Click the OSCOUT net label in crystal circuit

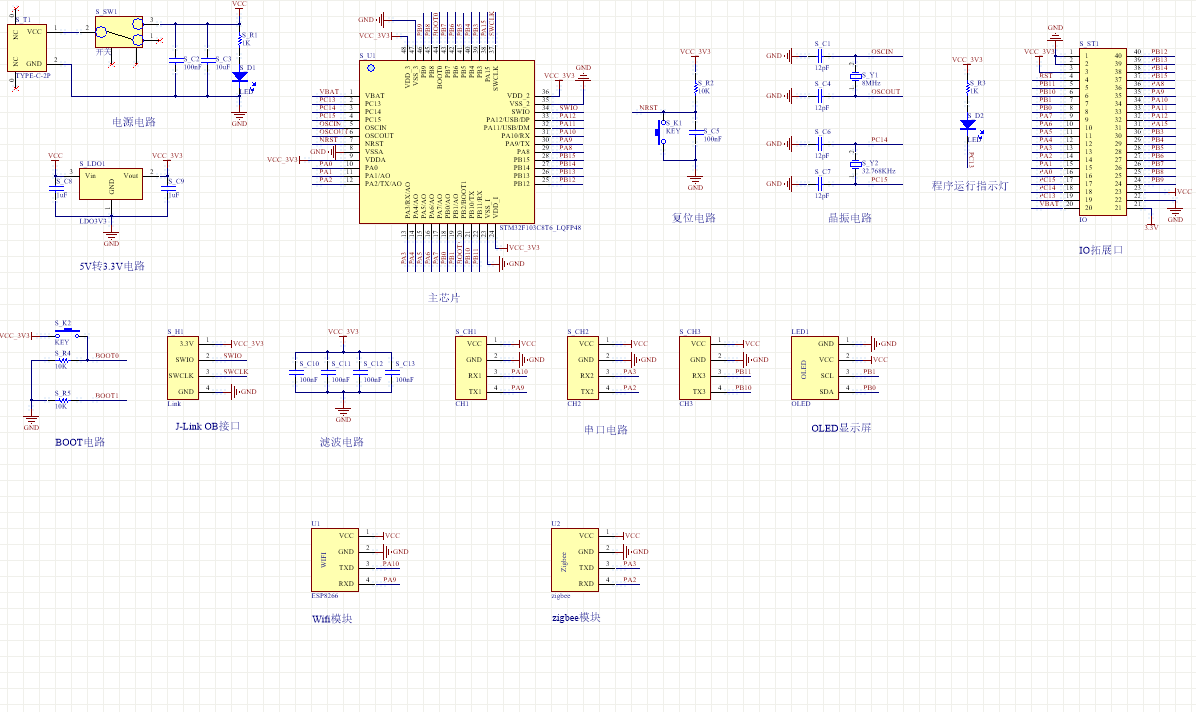point(886,92)
